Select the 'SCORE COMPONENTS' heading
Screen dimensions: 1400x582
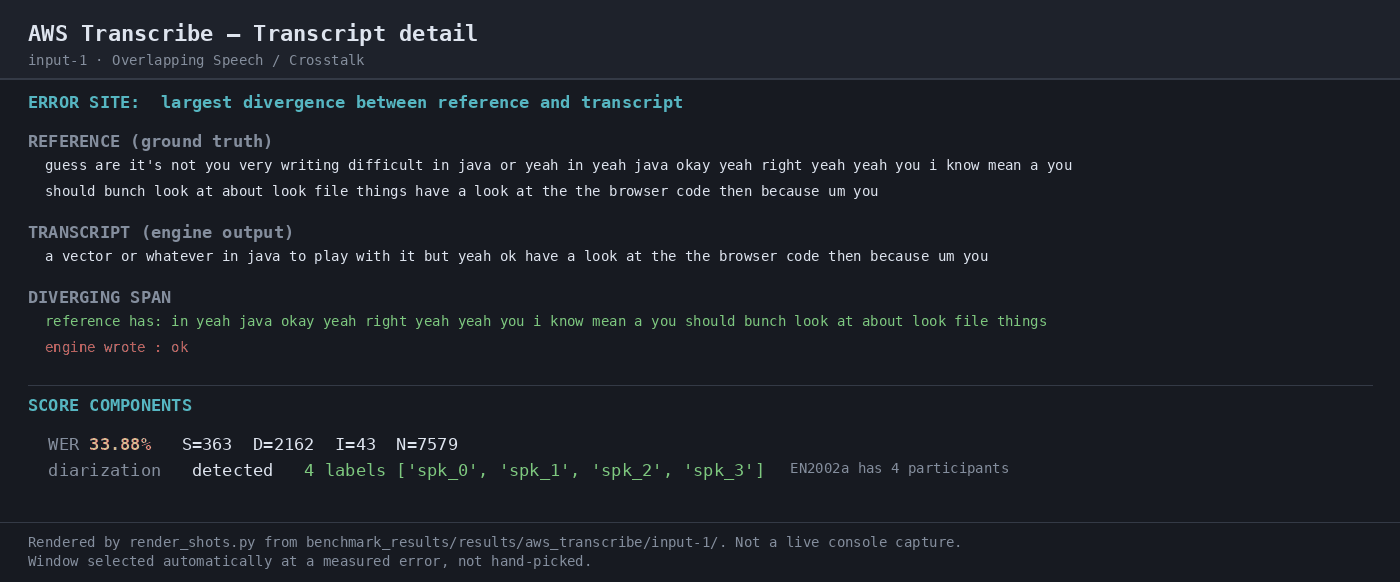click(x=110, y=406)
